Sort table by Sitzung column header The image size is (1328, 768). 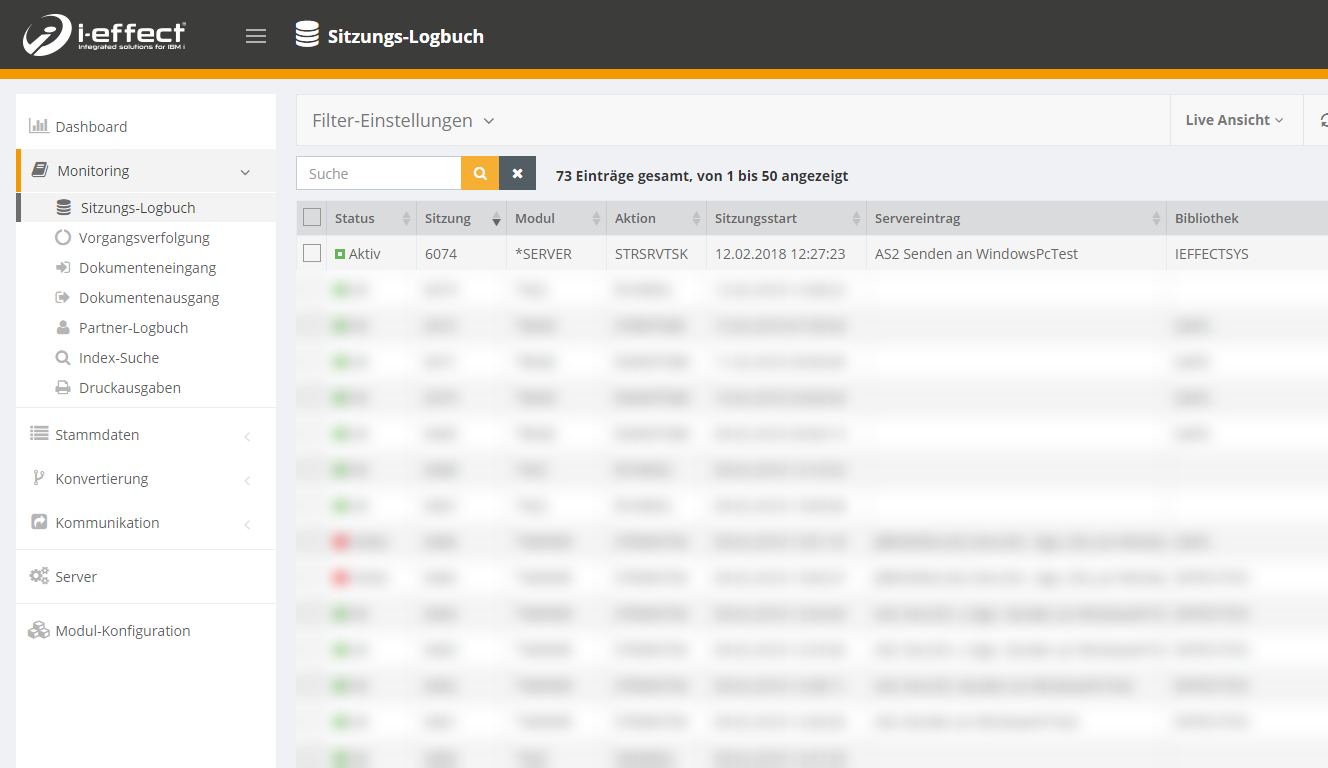[447, 218]
